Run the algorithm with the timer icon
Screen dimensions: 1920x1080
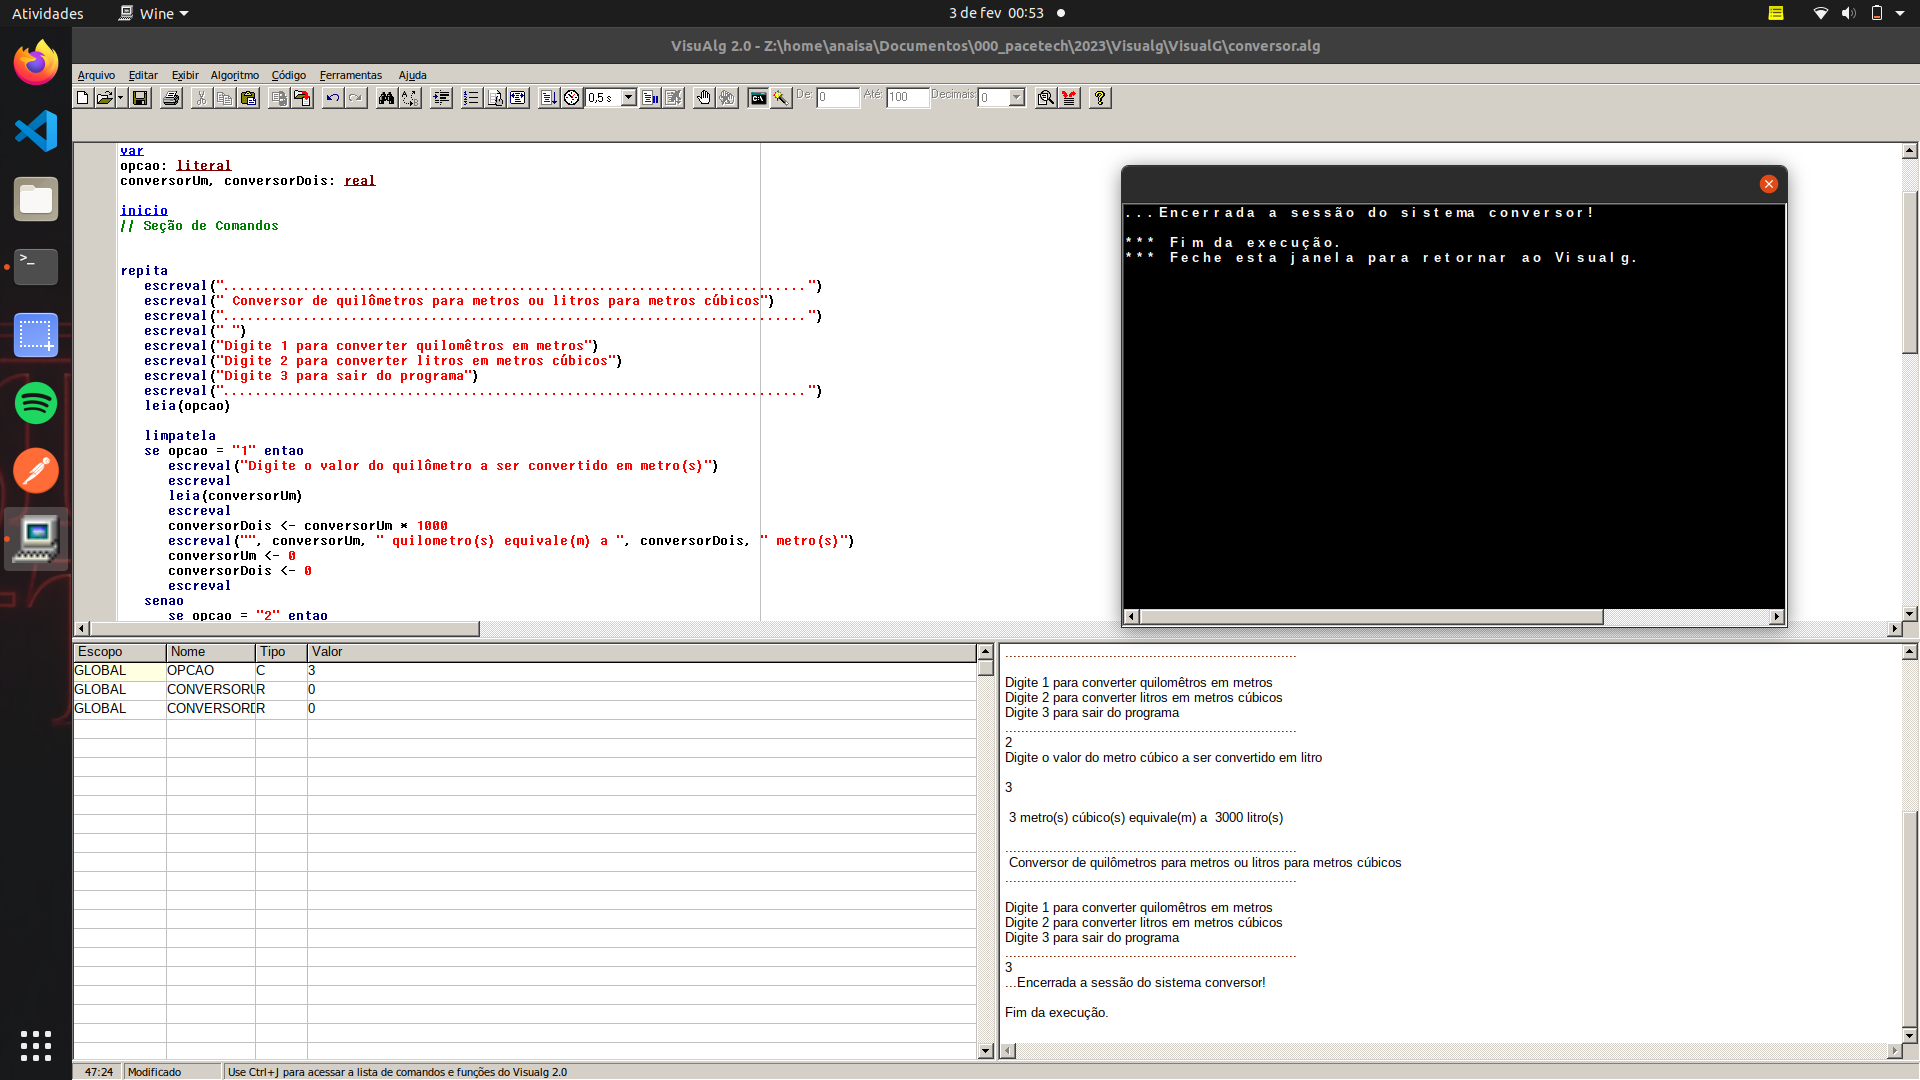click(571, 97)
